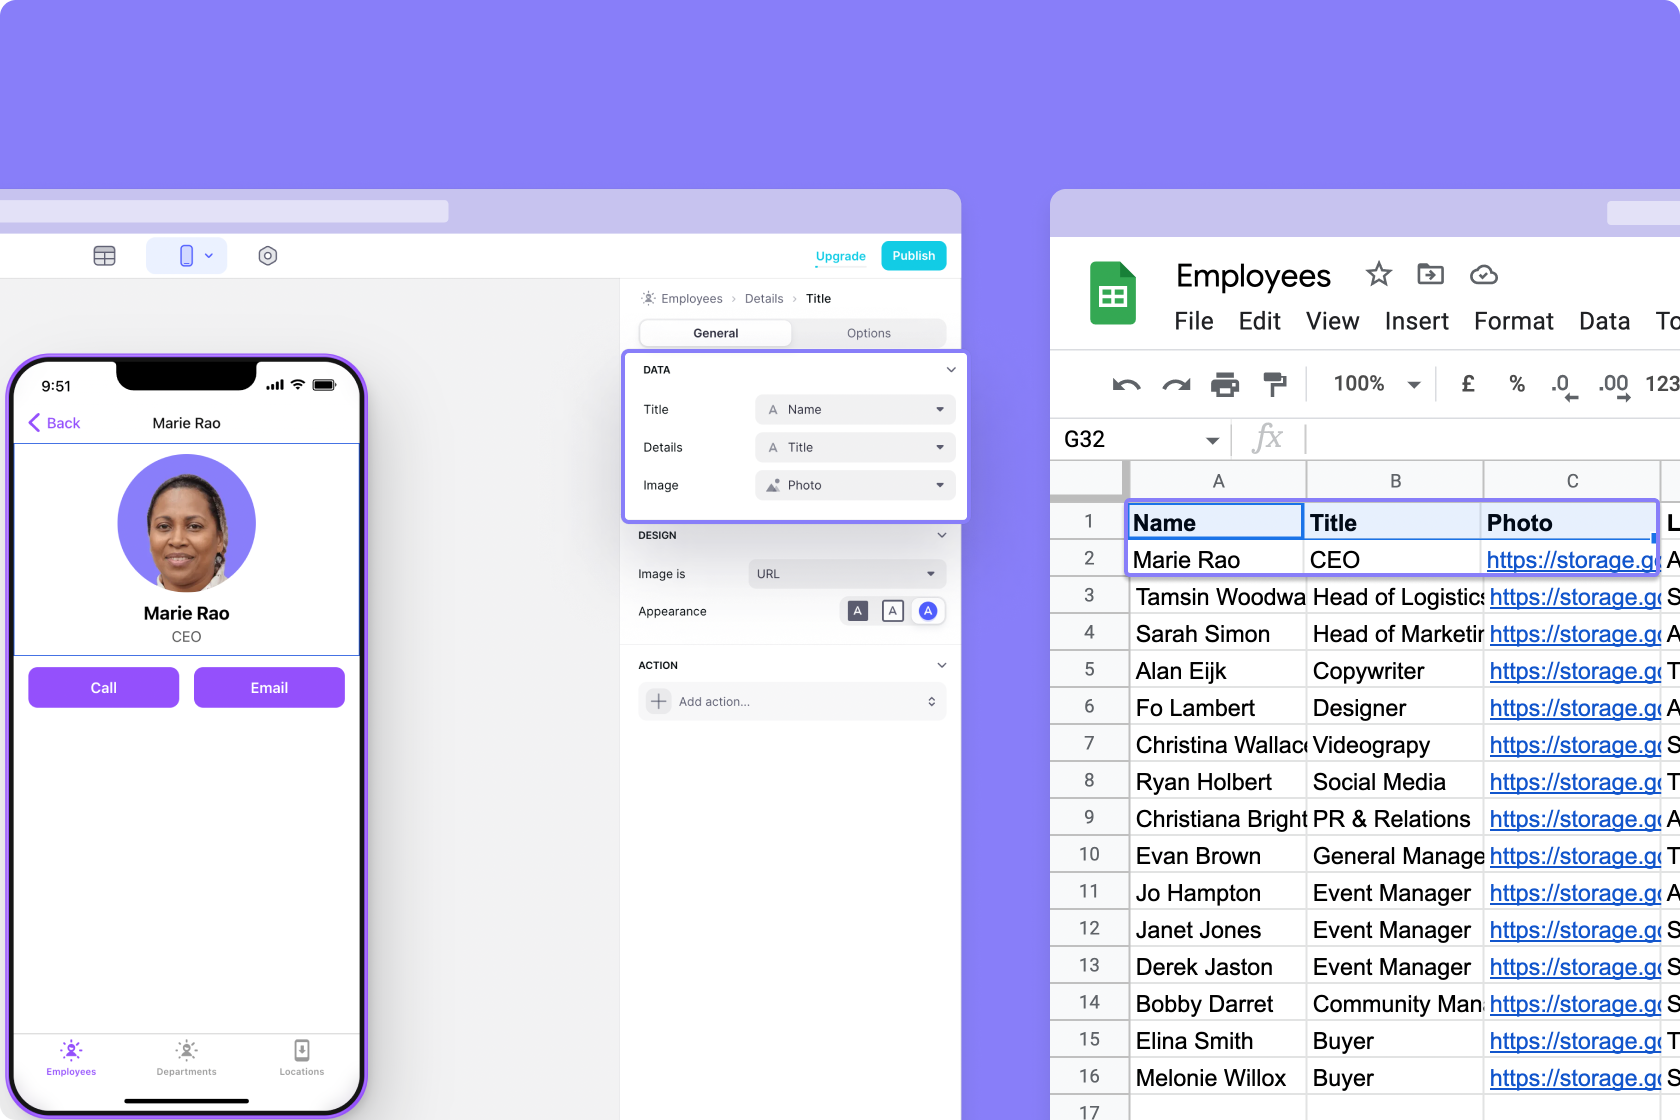Click the Email button on Marie Rao's profile
Viewport: 1680px width, 1120px height.
click(x=268, y=687)
